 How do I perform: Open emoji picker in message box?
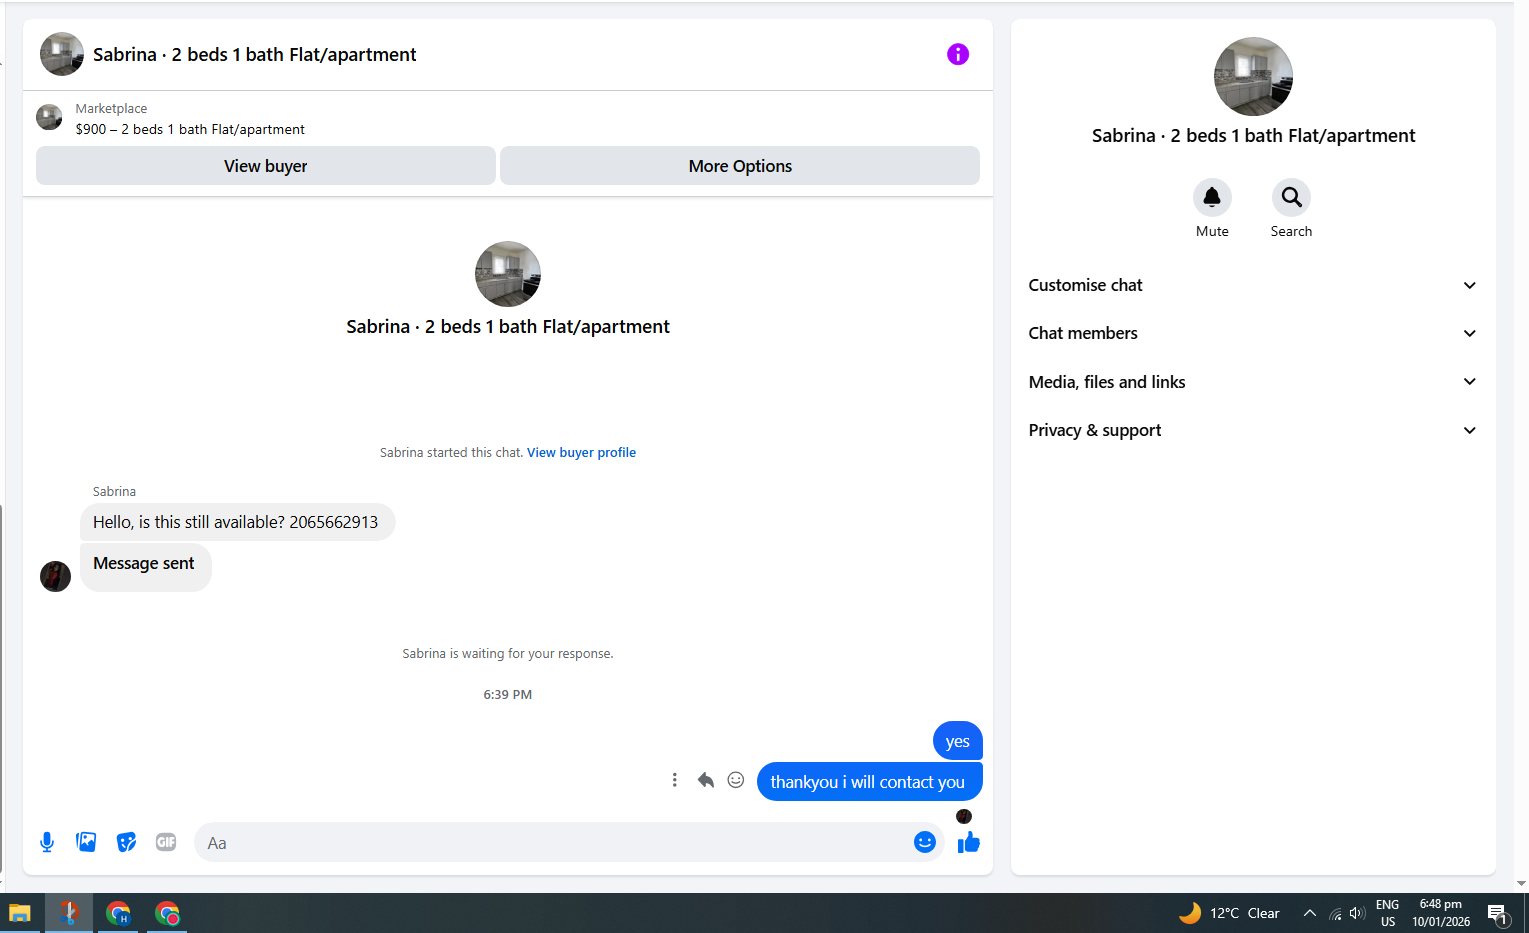coord(924,842)
